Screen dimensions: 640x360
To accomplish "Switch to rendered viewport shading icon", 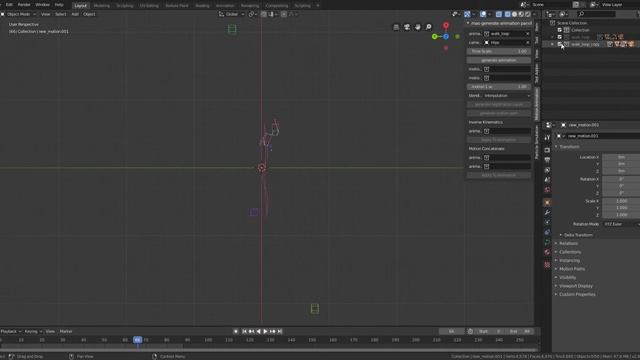I will click(x=528, y=14).
